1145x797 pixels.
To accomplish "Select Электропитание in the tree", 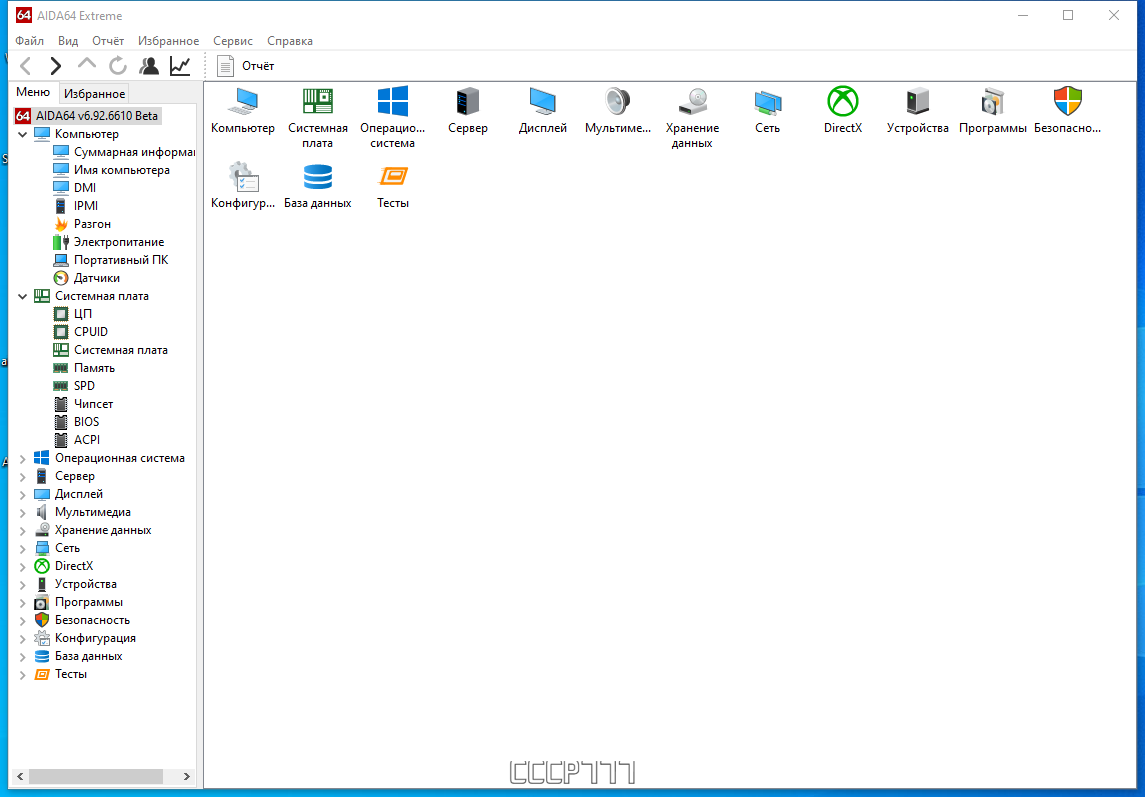I will [x=109, y=242].
